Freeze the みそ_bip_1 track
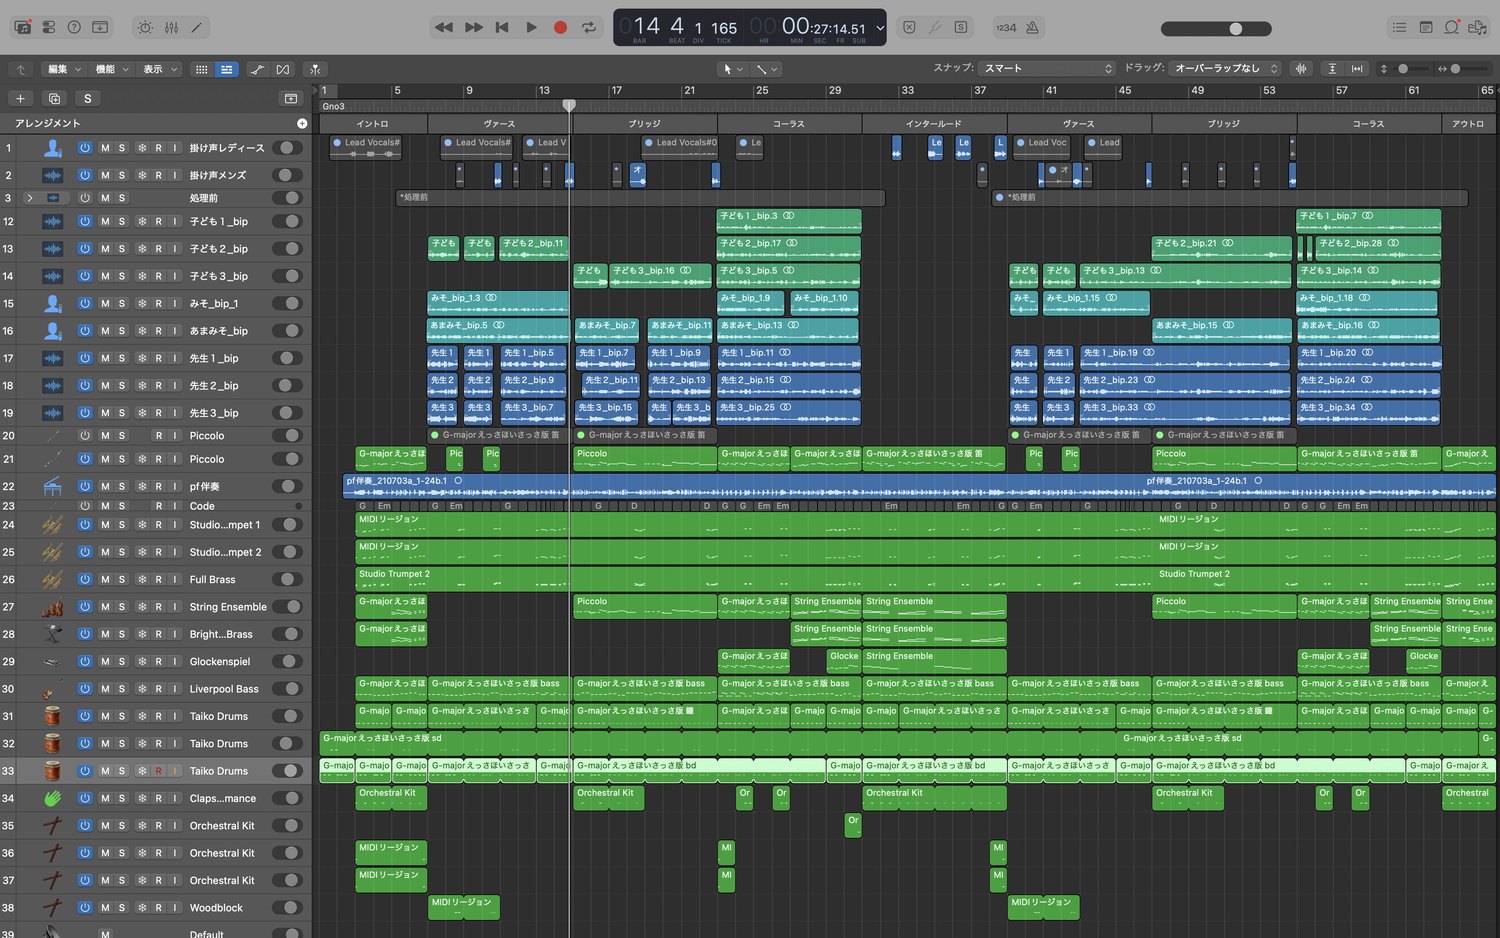Screen dimensions: 1500x938 (x=142, y=303)
